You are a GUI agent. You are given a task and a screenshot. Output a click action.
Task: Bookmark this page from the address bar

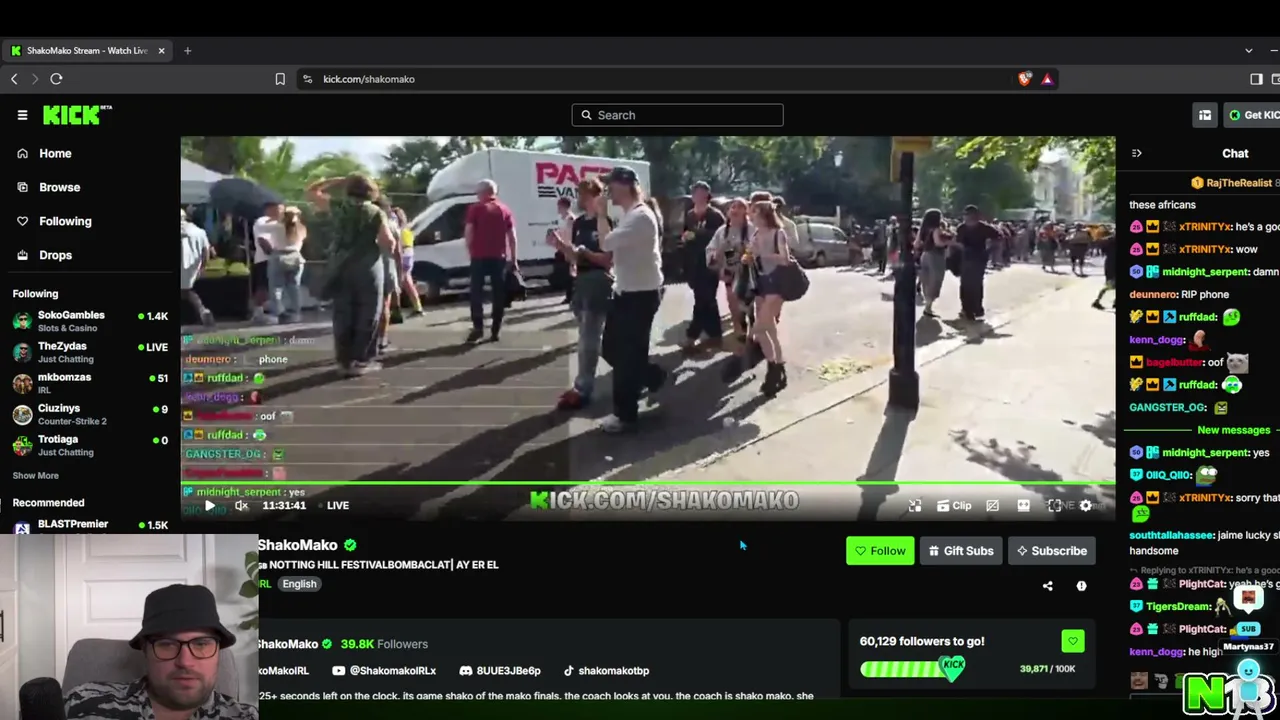280,79
